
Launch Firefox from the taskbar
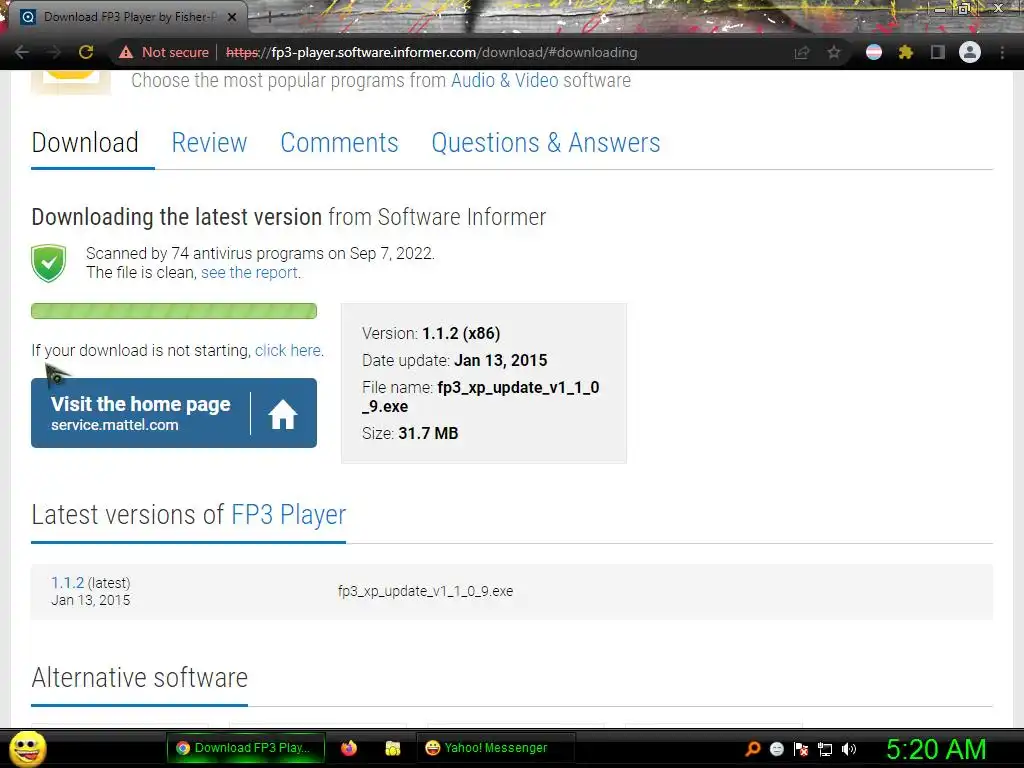coord(349,748)
